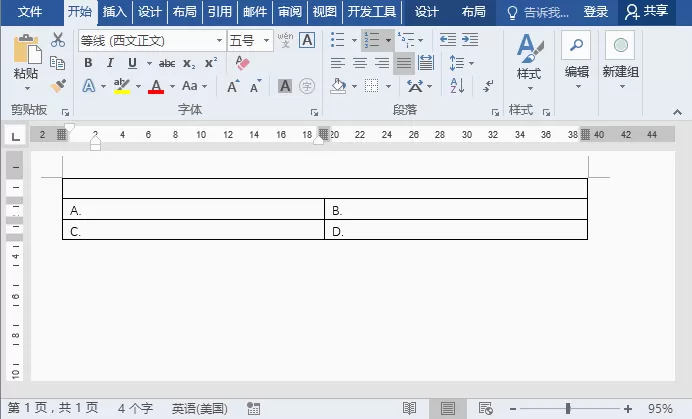Toggle Bold formatting
This screenshot has width=692, height=419.
tap(88, 63)
